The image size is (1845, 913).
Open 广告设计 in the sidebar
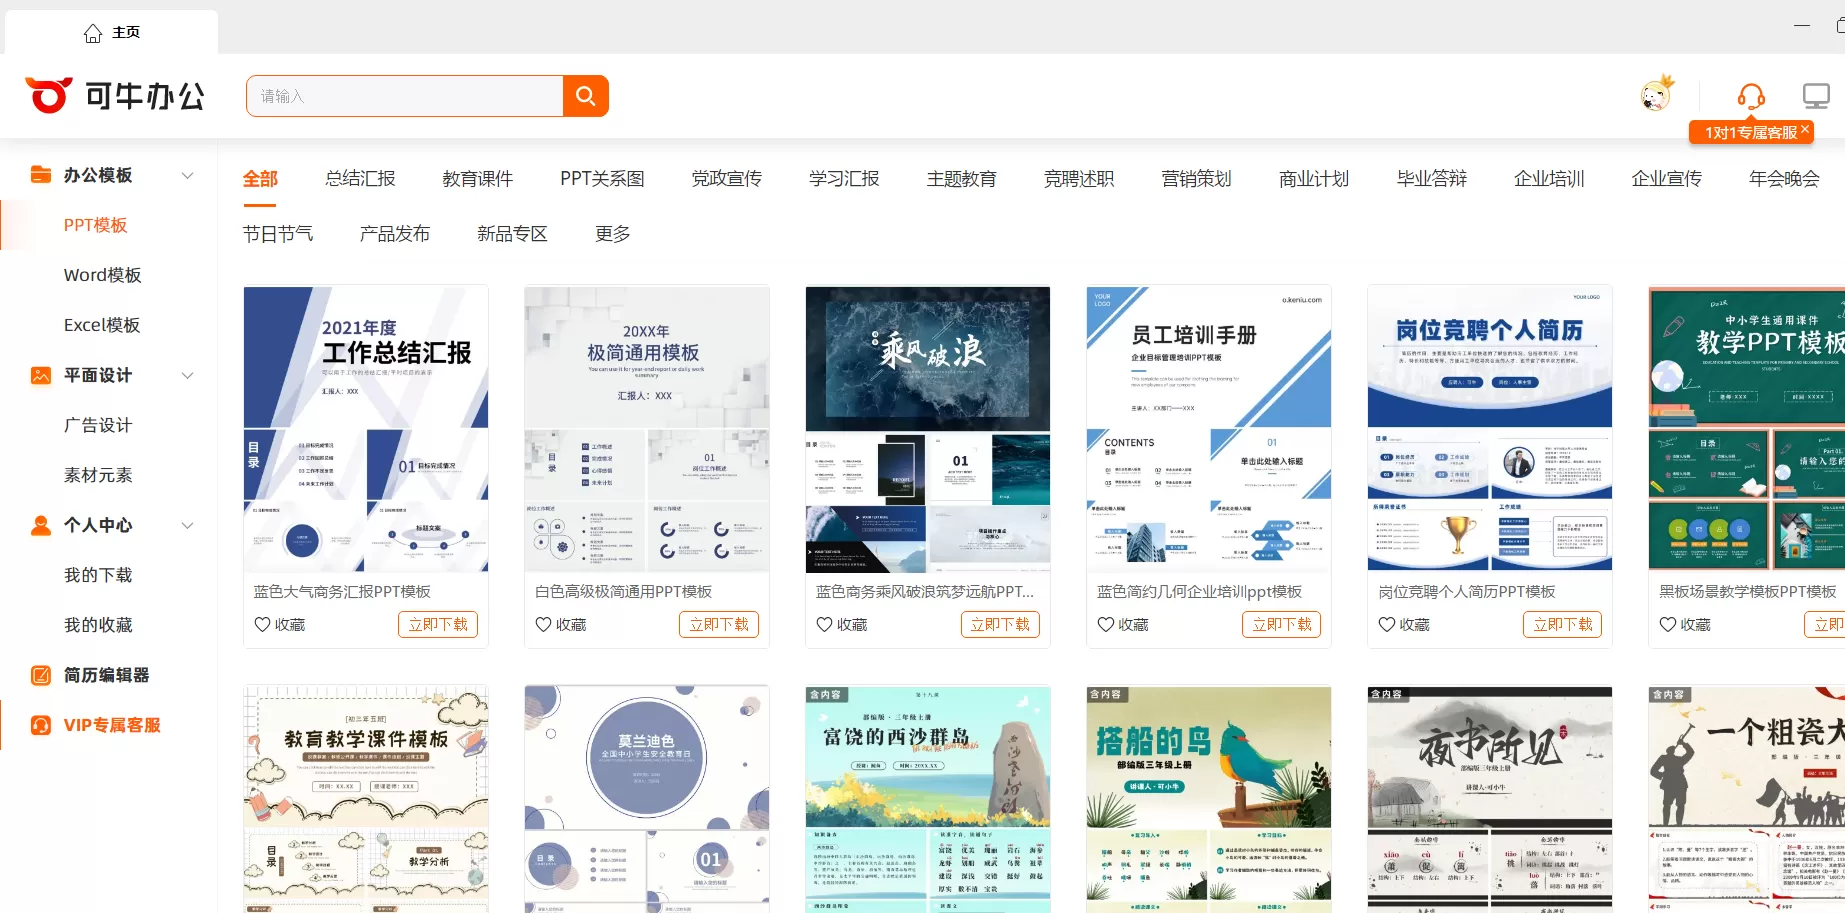tap(98, 425)
